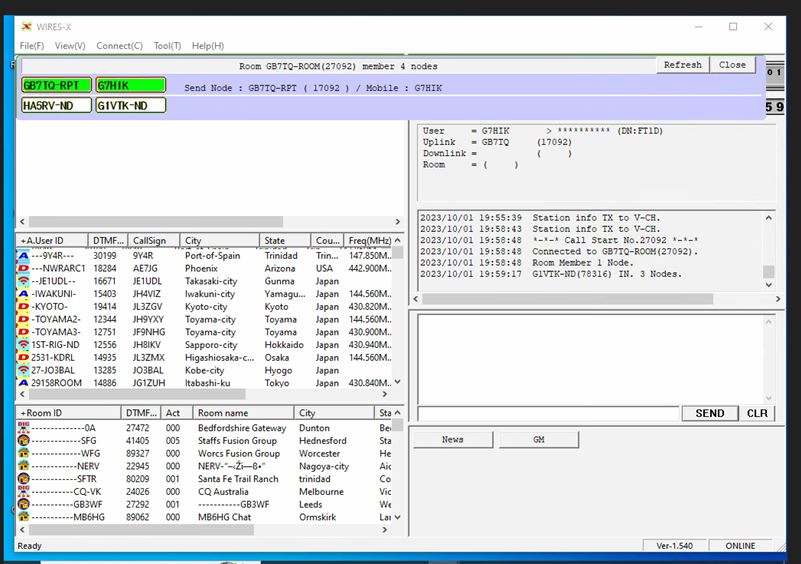Image resolution: width=801 pixels, height=564 pixels.
Task: Clear the message box with CLR
Action: click(x=757, y=413)
